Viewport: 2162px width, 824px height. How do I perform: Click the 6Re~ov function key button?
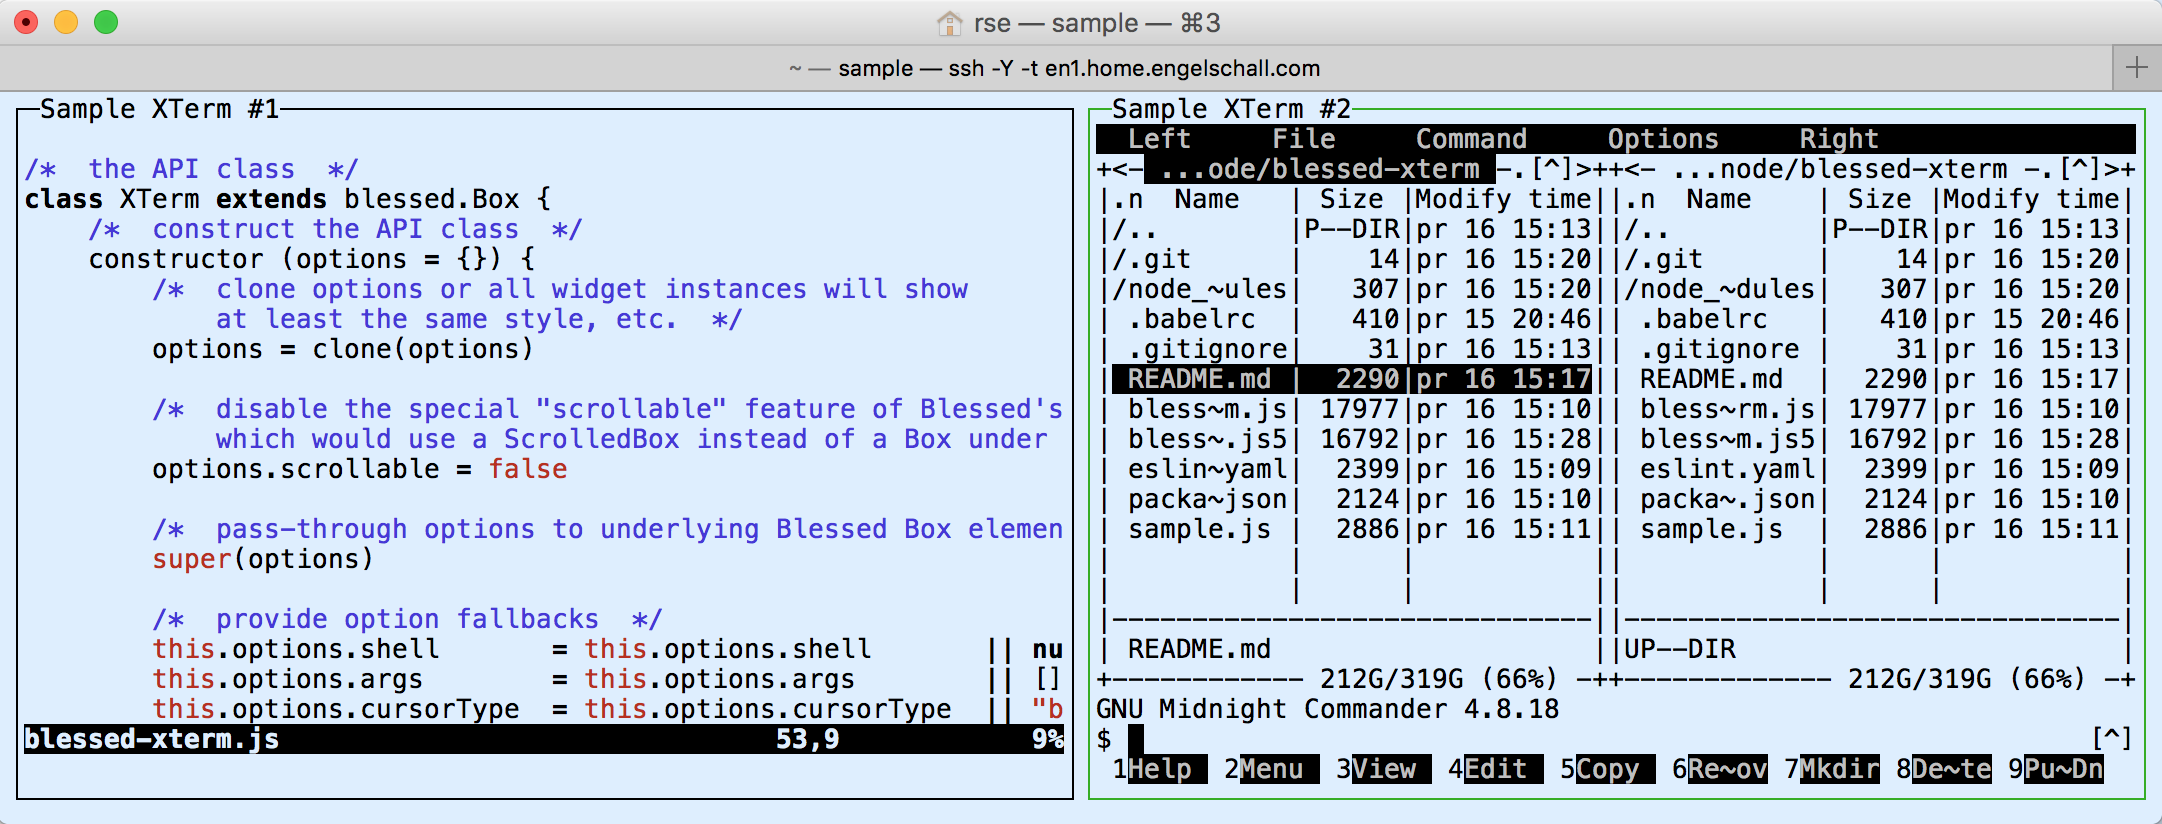(x=1719, y=769)
